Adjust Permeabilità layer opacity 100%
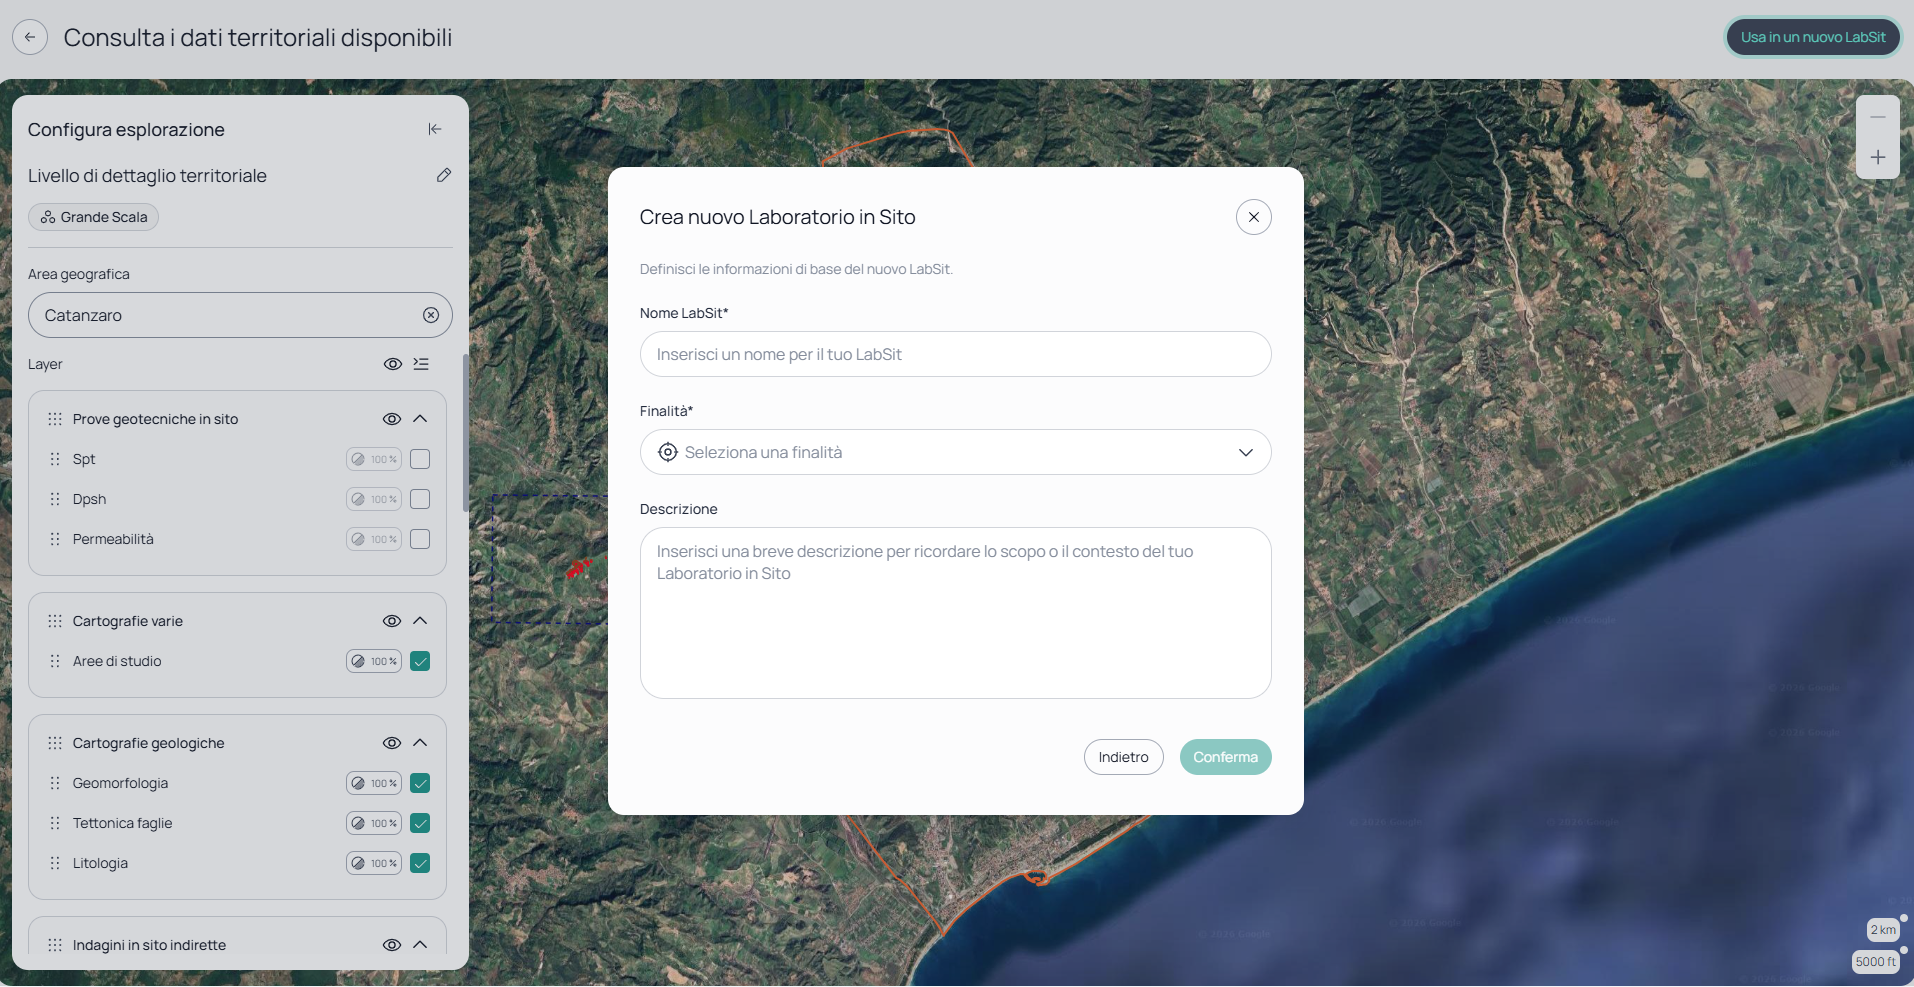1914x987 pixels. pyautogui.click(x=374, y=539)
